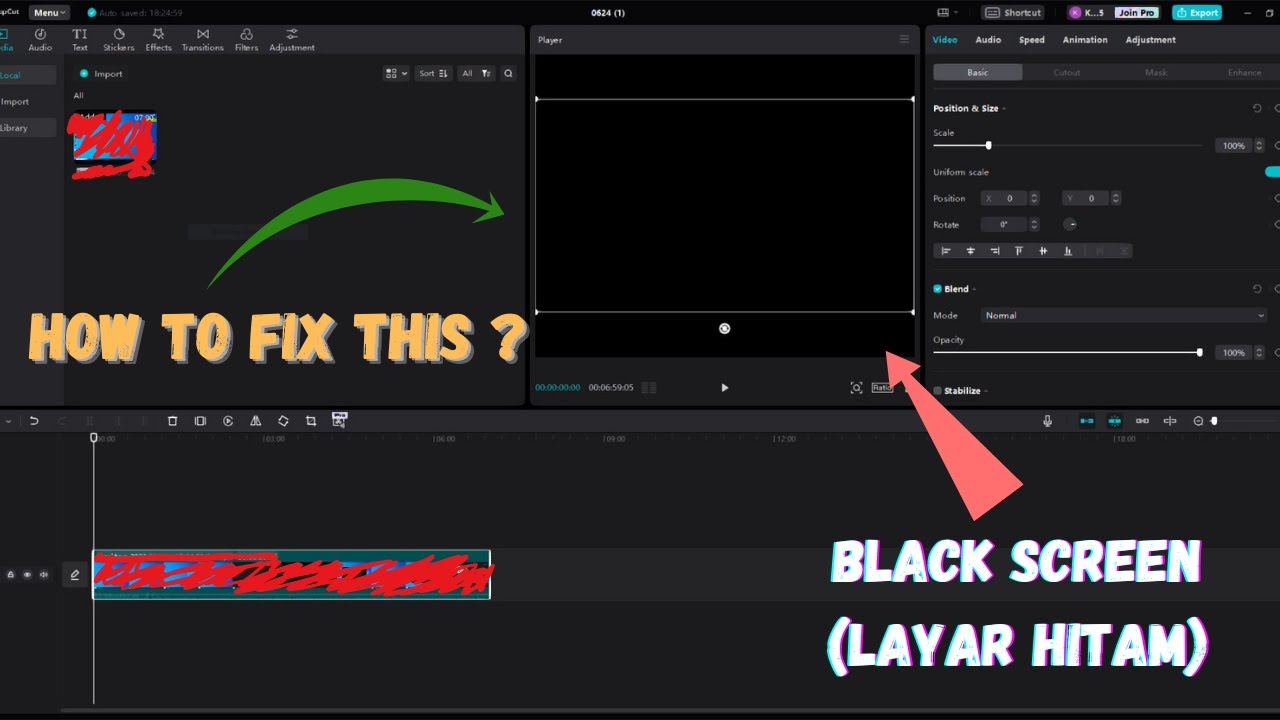The width and height of the screenshot is (1280, 720).
Task: Click the align top icon
Action: point(1019,251)
